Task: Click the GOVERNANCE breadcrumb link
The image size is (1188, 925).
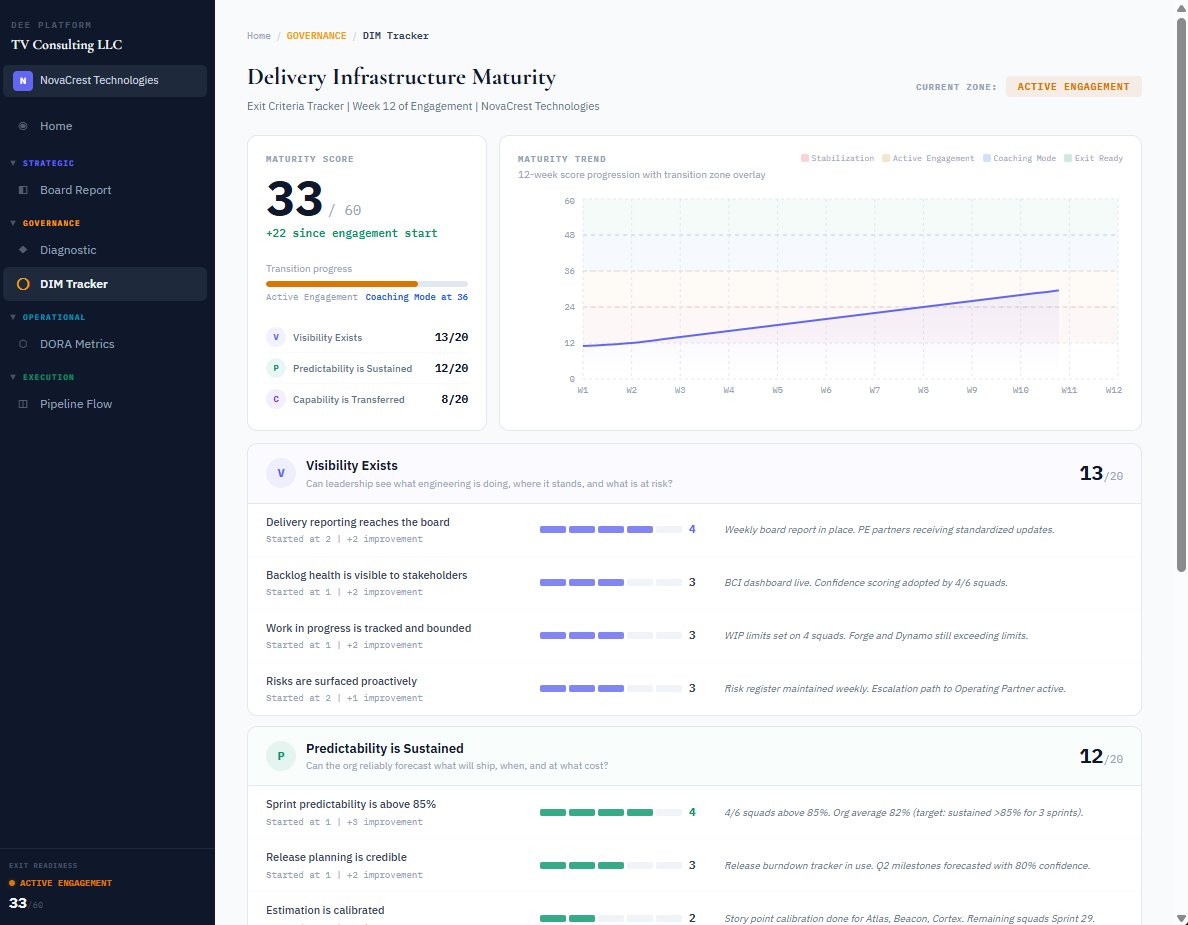Action: coord(316,36)
